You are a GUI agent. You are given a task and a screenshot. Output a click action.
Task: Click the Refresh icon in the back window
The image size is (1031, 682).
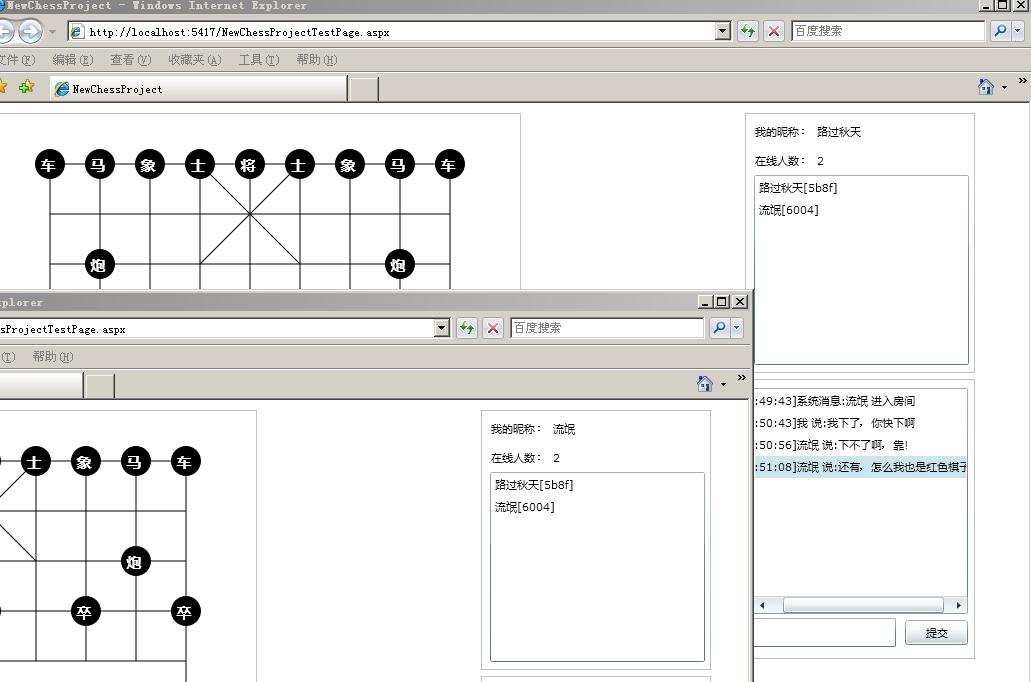tap(748, 31)
